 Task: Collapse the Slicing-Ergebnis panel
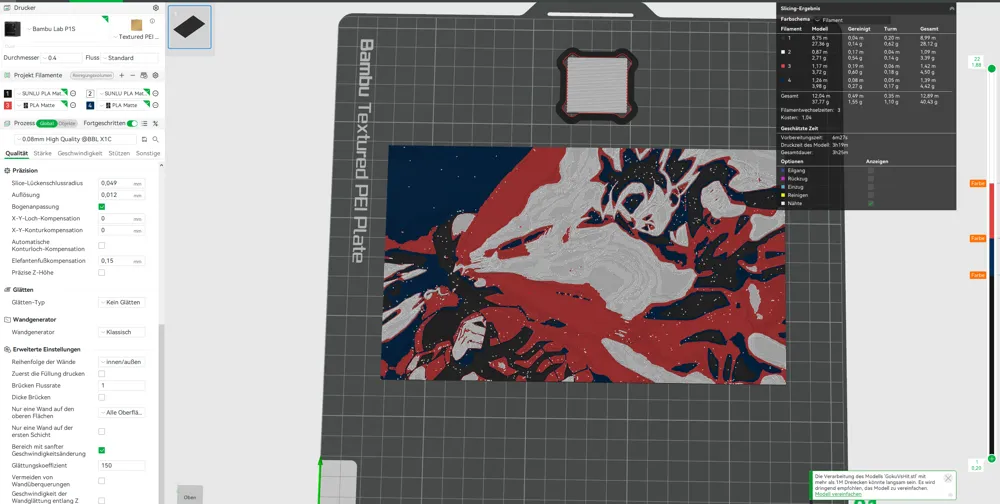[x=952, y=8]
